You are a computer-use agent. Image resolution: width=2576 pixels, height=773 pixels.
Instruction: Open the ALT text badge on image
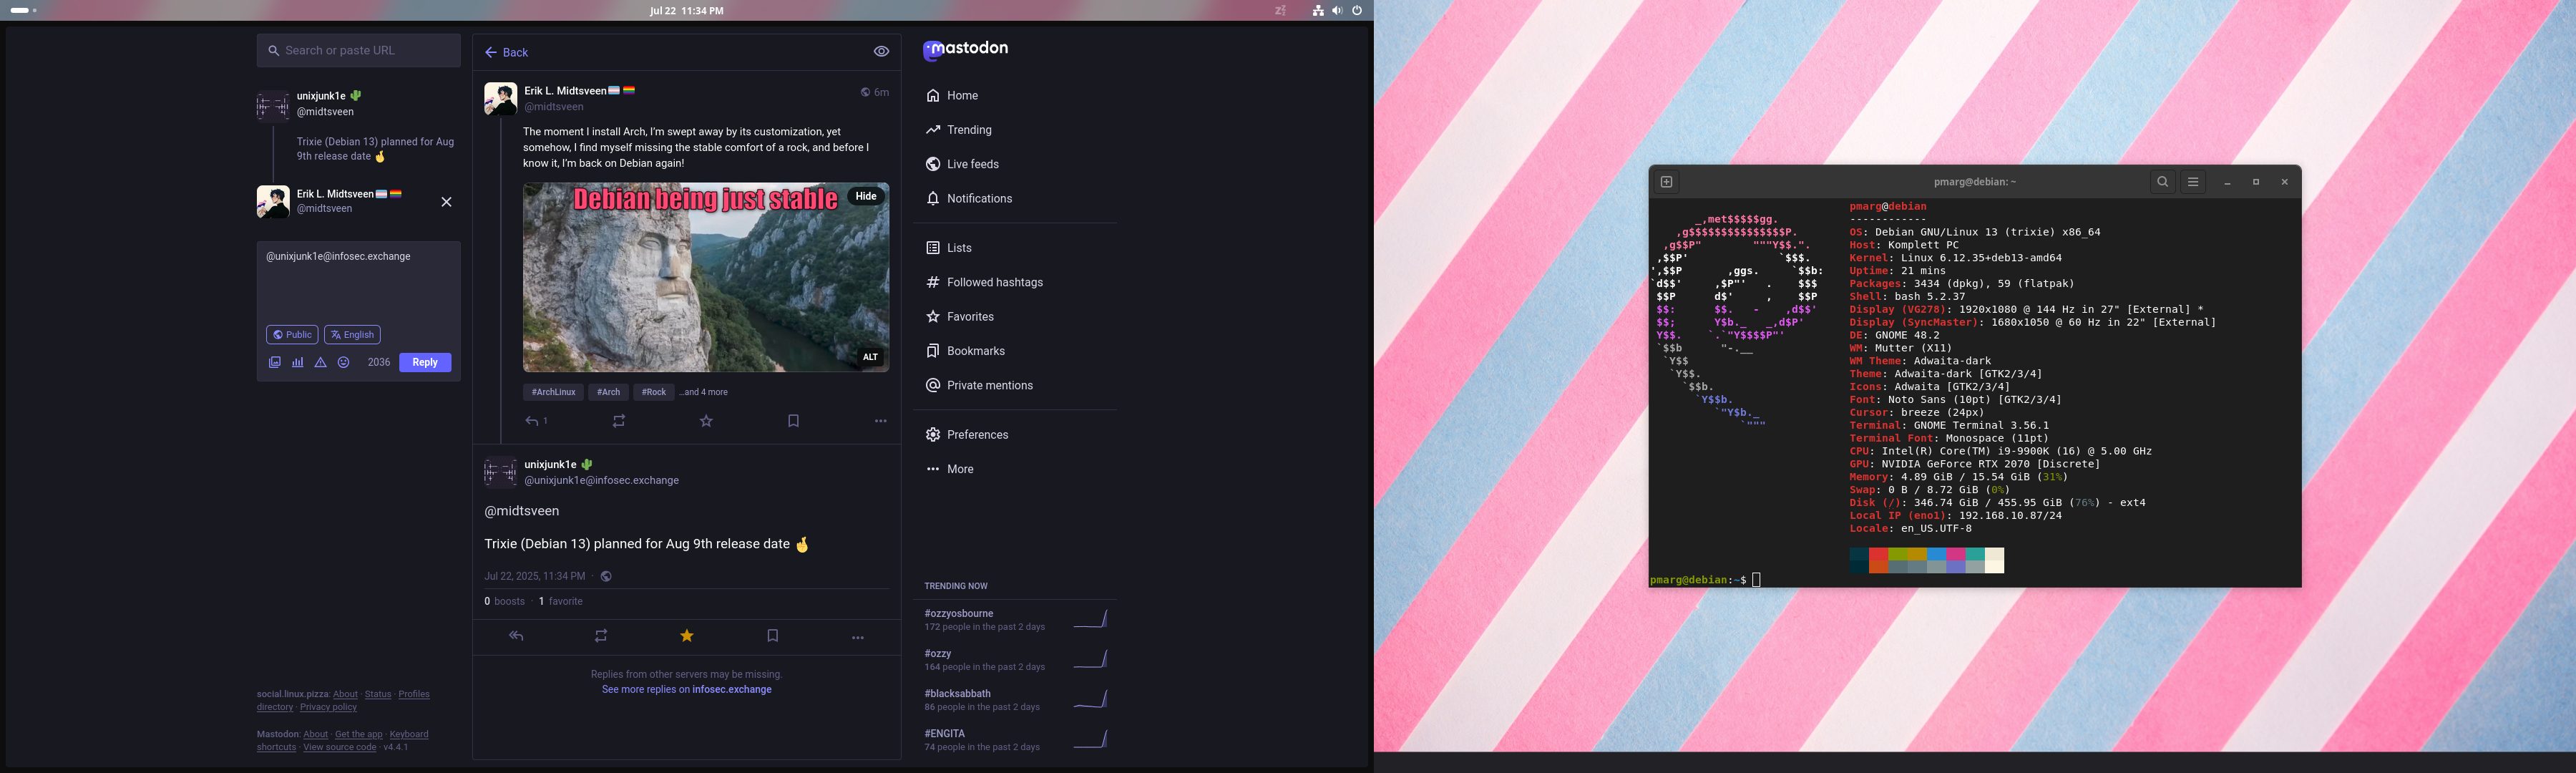tap(870, 357)
